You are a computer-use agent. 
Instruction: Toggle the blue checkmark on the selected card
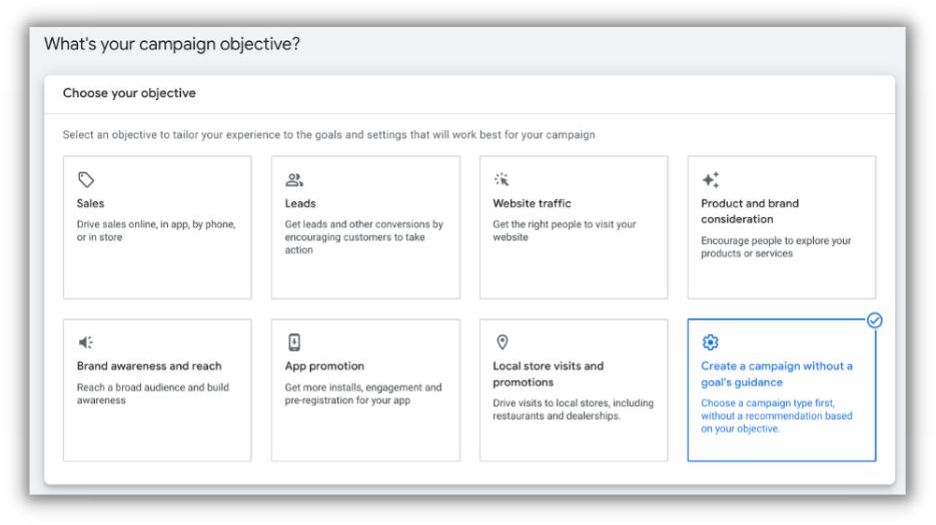[x=875, y=321]
